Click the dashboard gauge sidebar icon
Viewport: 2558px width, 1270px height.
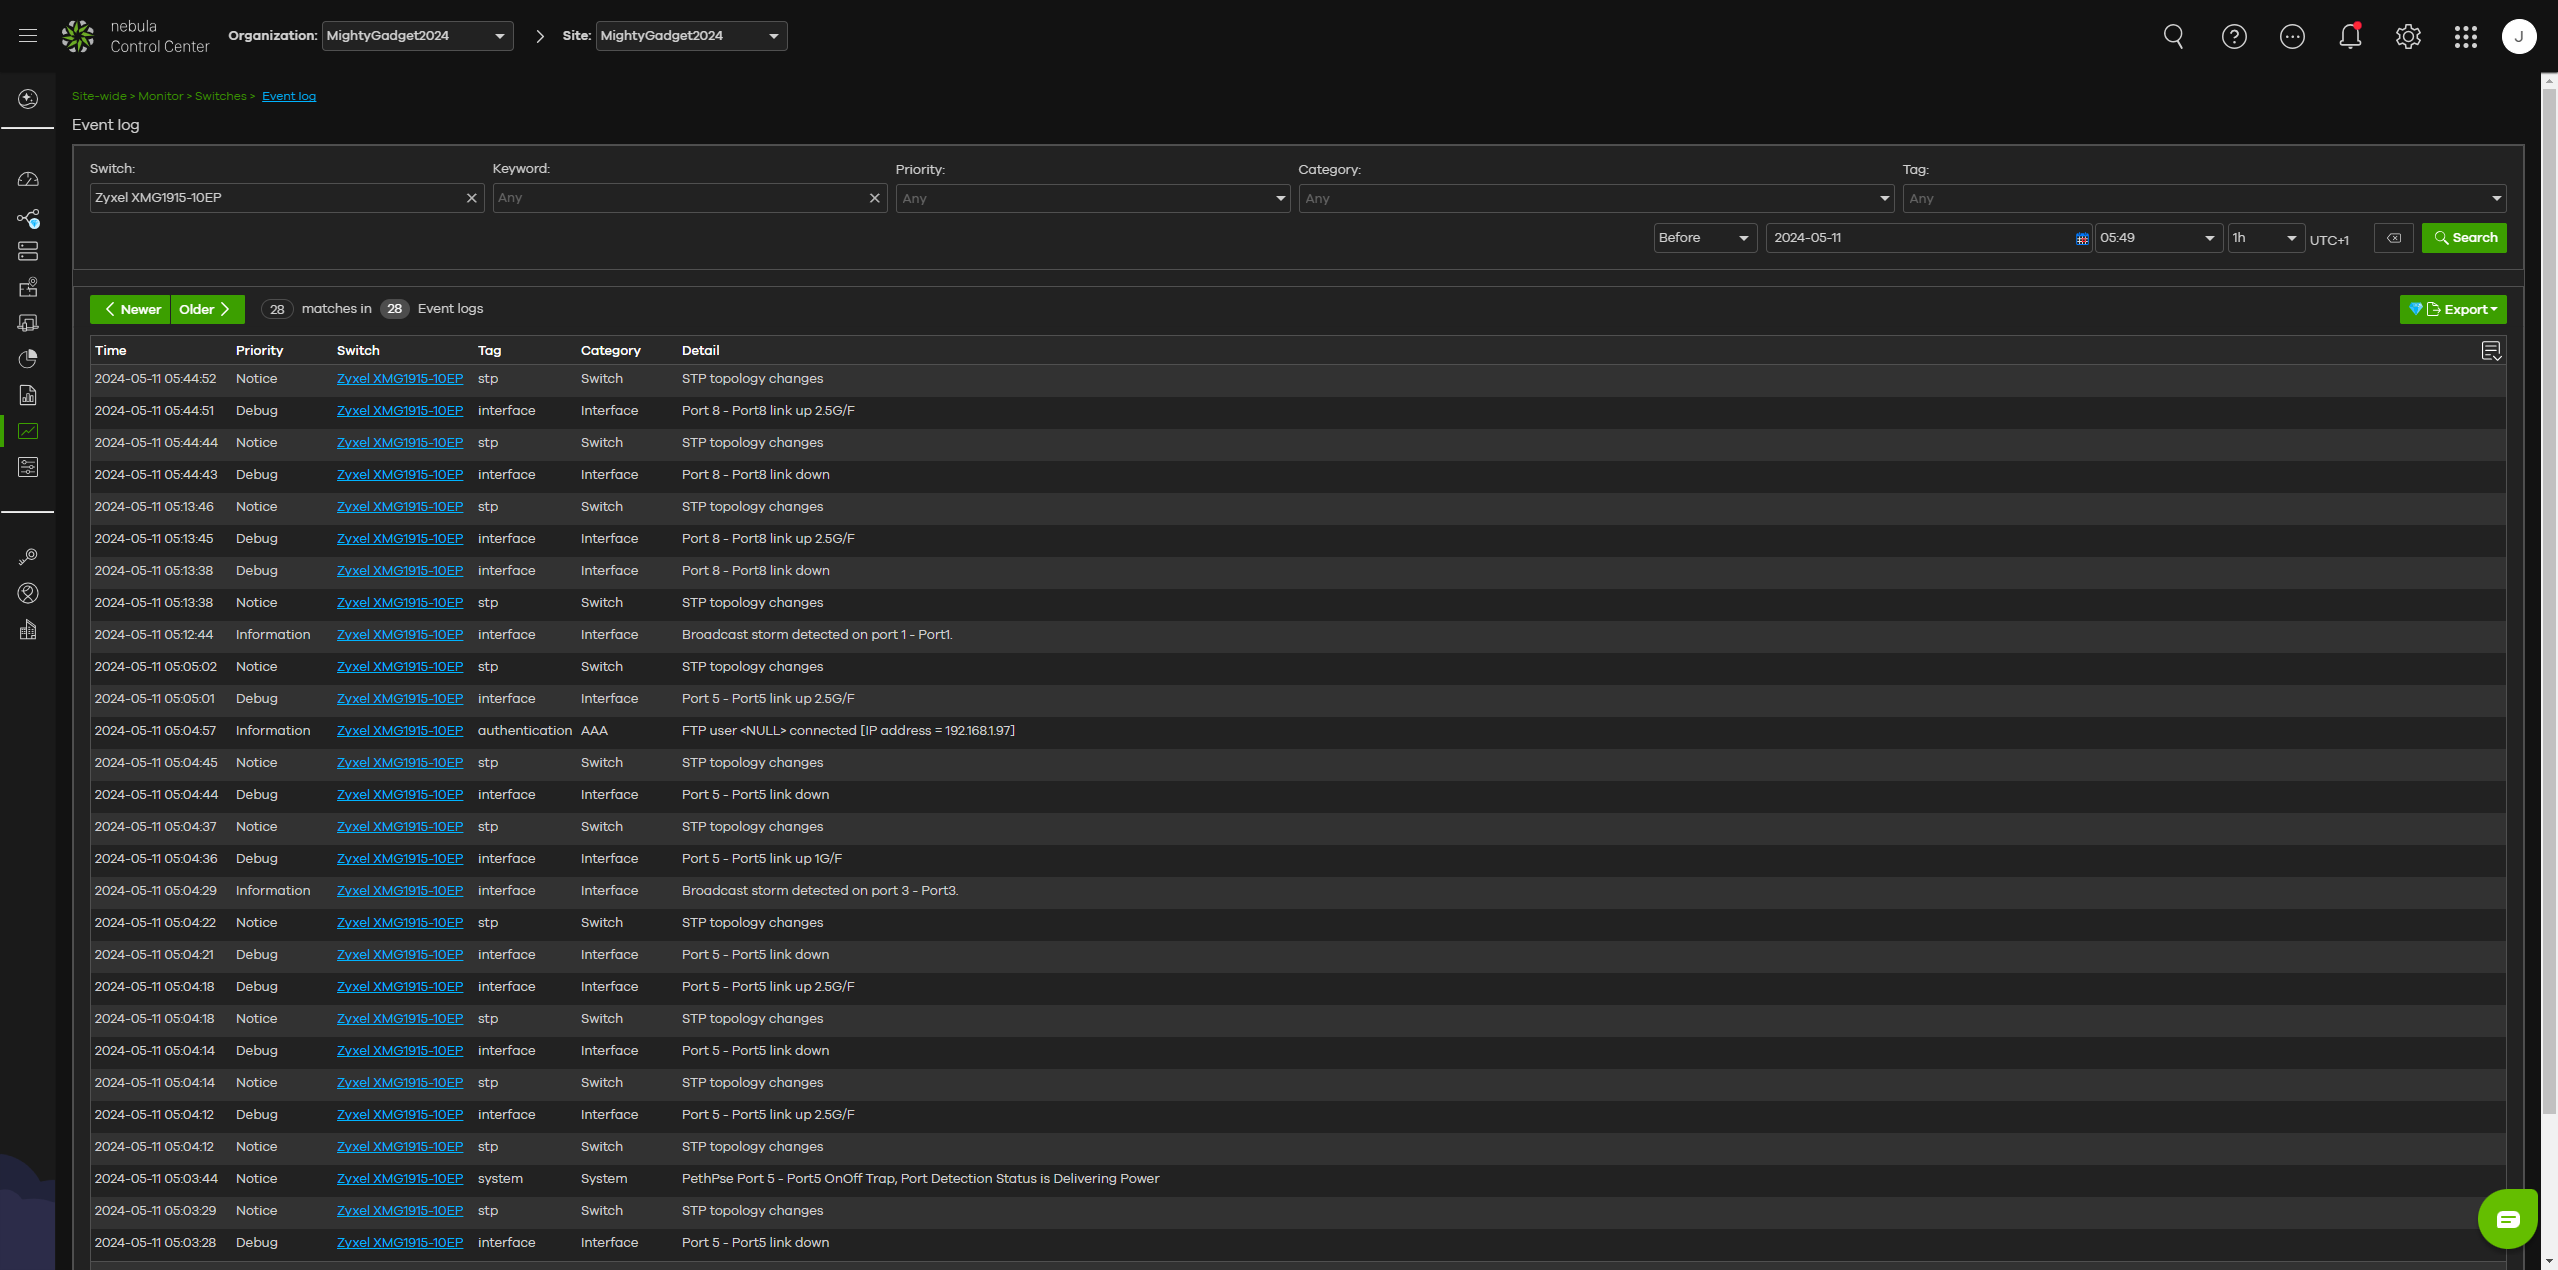(x=28, y=180)
